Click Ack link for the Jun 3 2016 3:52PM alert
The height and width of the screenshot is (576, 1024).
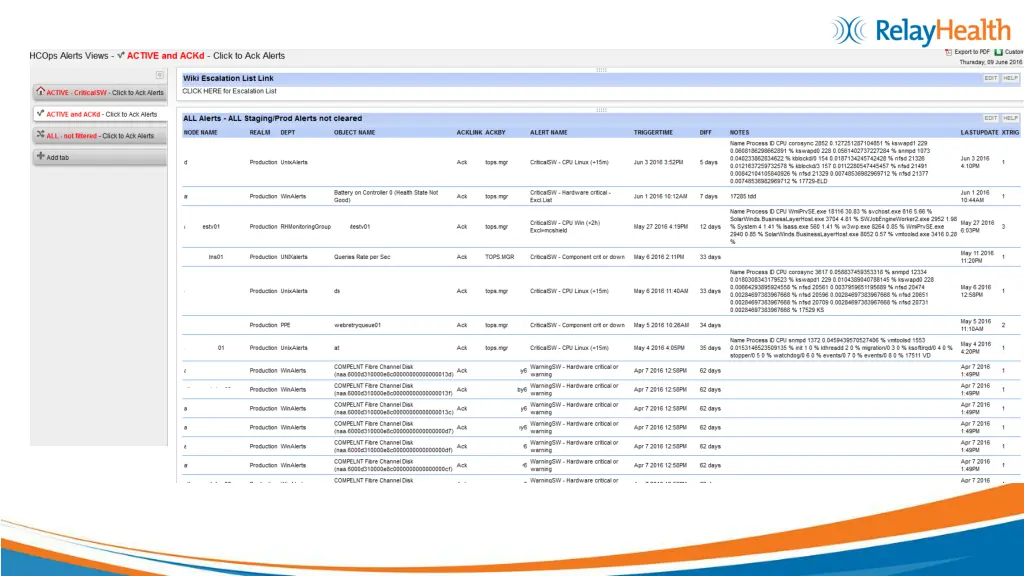pos(462,163)
